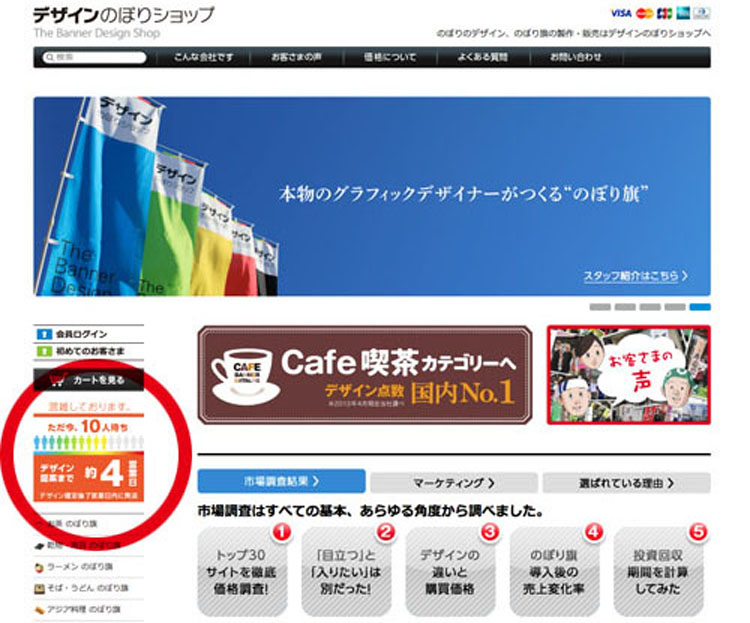Click the 会員ログイン member login icon
The image size is (750, 623).
click(43, 334)
